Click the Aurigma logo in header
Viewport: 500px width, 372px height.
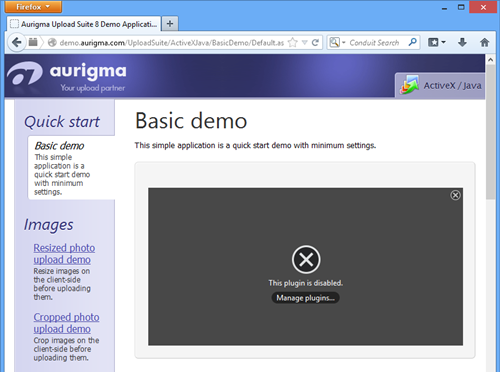point(67,76)
